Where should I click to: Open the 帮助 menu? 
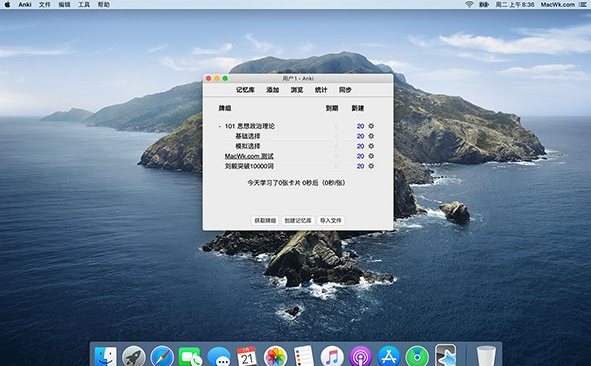104,5
